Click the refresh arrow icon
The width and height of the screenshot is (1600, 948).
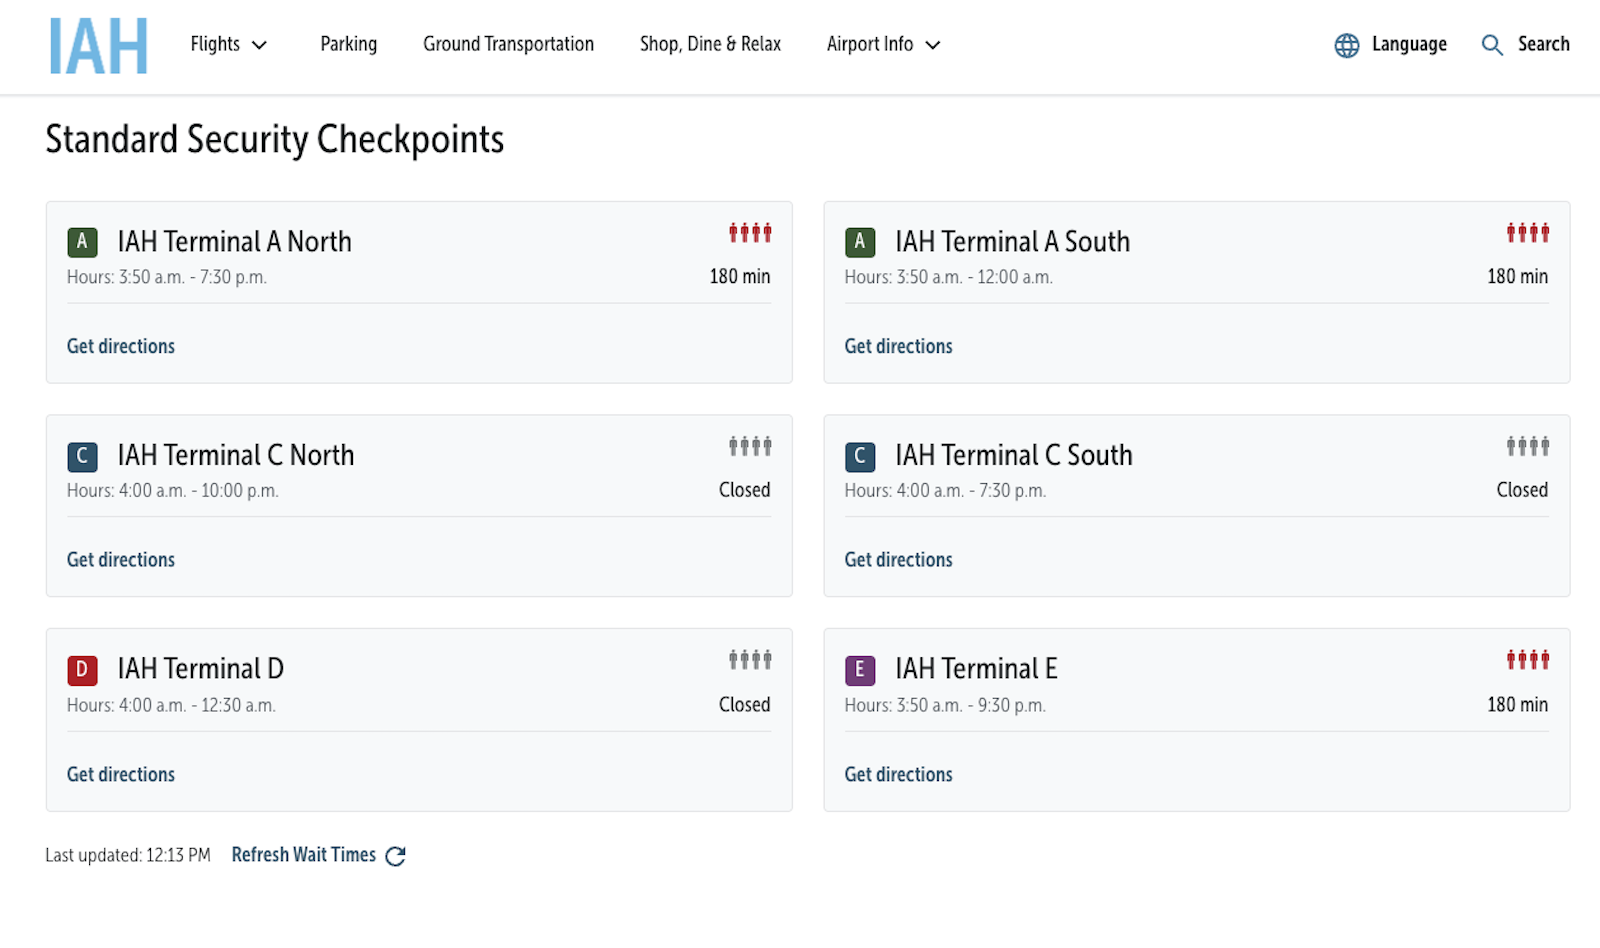[395, 856]
